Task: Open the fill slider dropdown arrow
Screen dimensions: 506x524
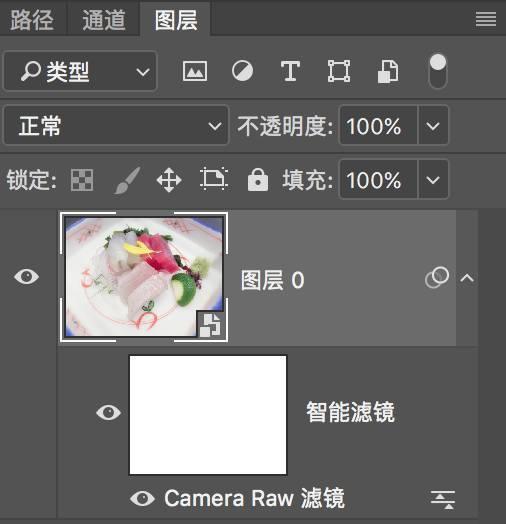Action: [433, 179]
